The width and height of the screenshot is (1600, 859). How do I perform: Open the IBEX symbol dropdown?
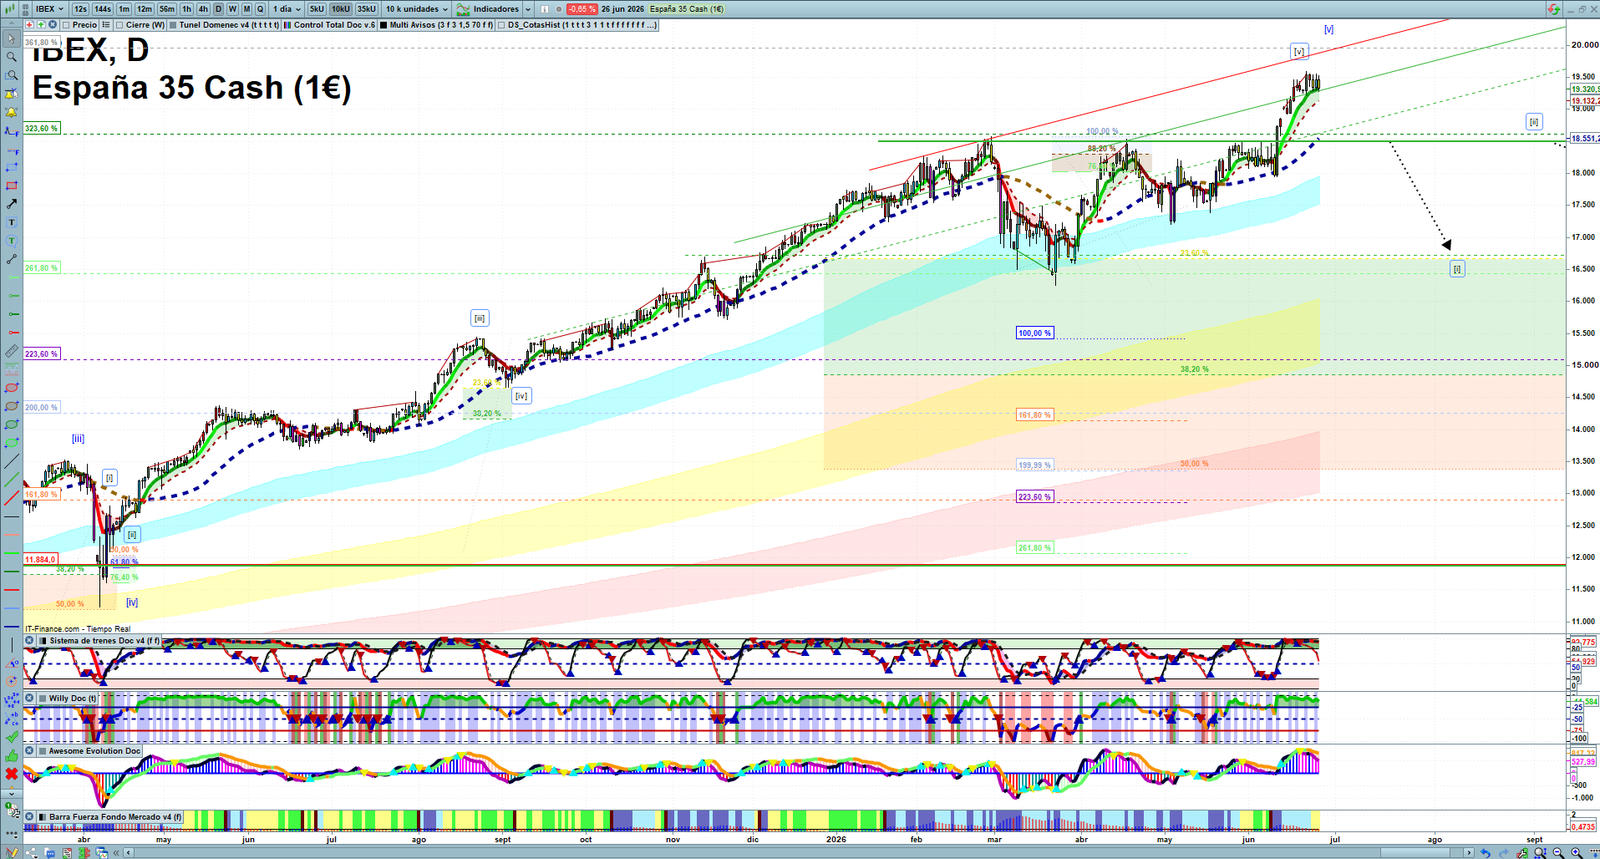[49, 9]
